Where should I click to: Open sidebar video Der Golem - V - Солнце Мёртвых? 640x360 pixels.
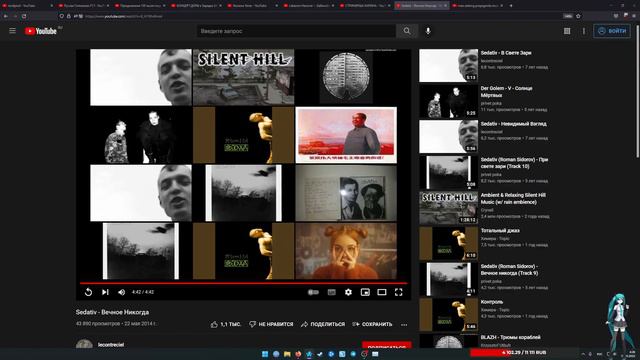point(506,91)
